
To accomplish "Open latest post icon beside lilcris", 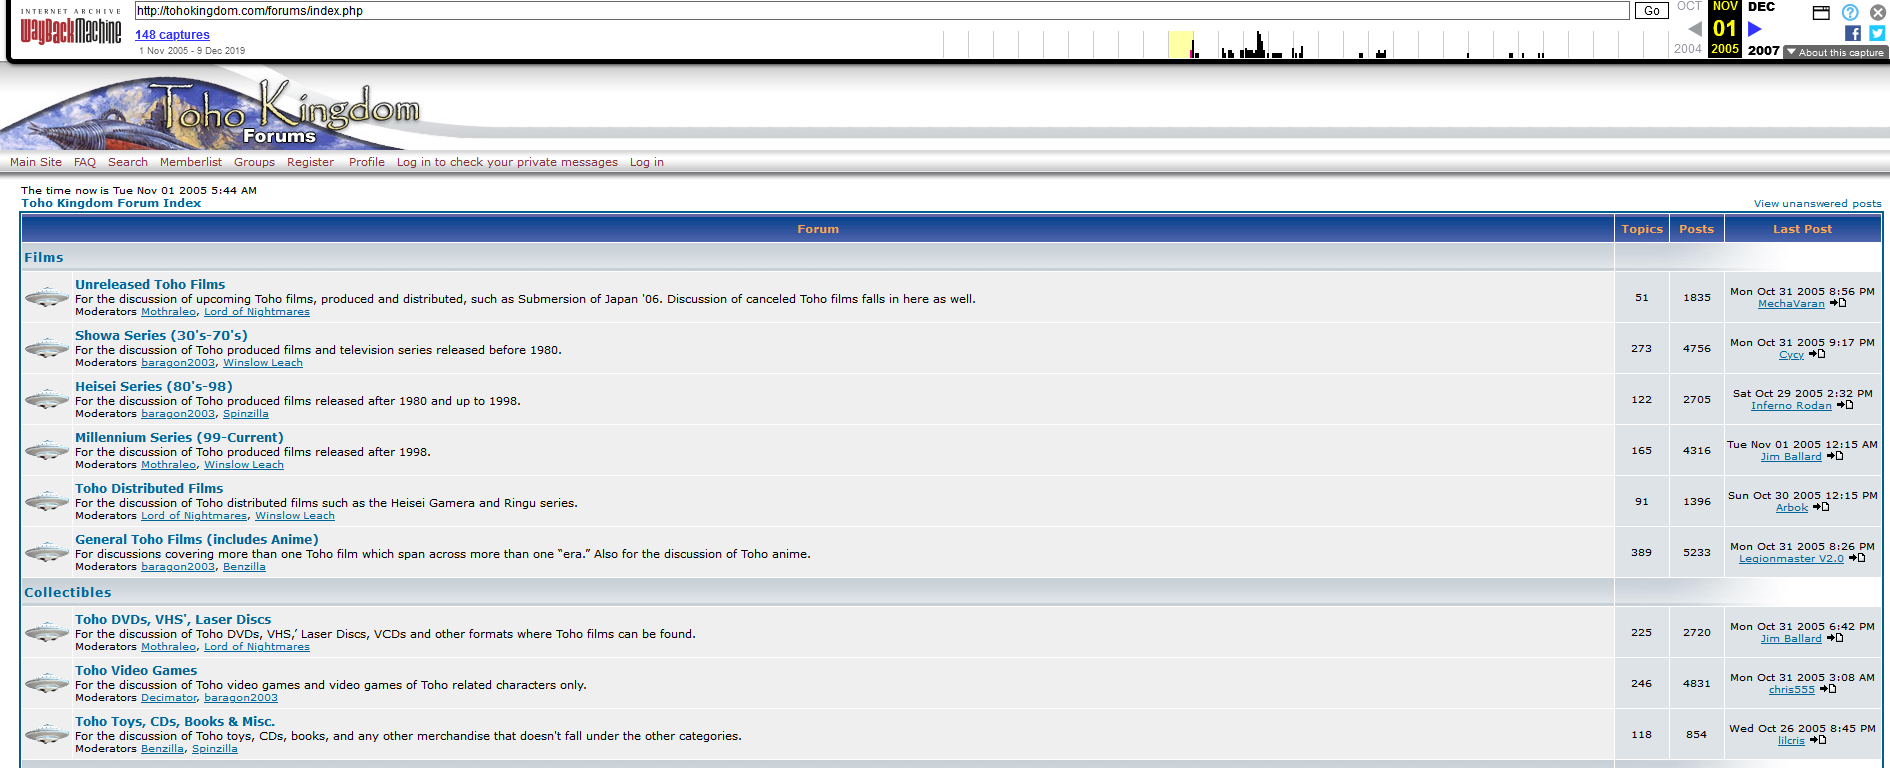I will (1818, 740).
